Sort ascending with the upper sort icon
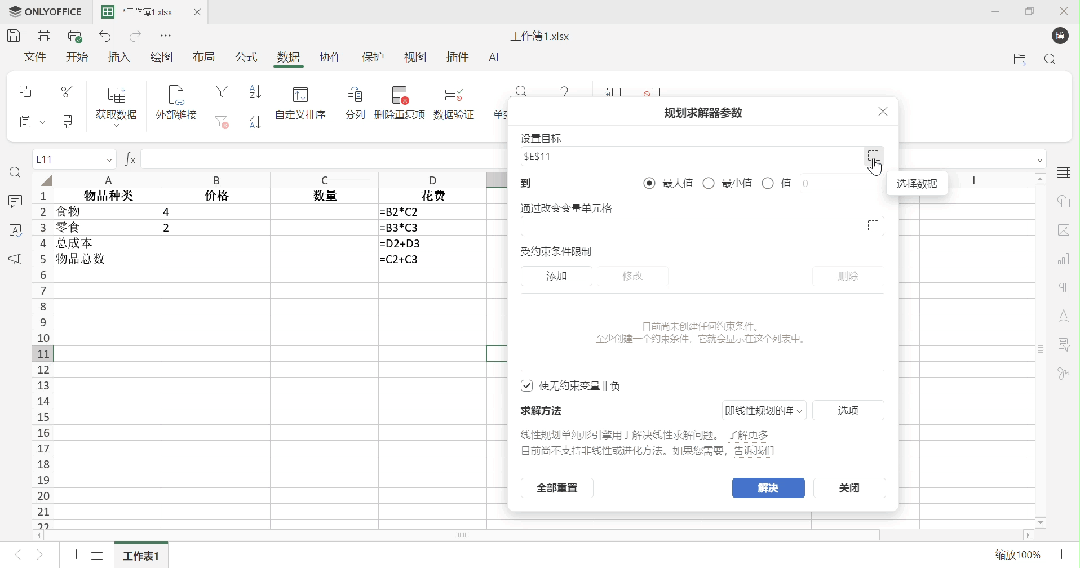The image size is (1080, 568). click(x=255, y=92)
